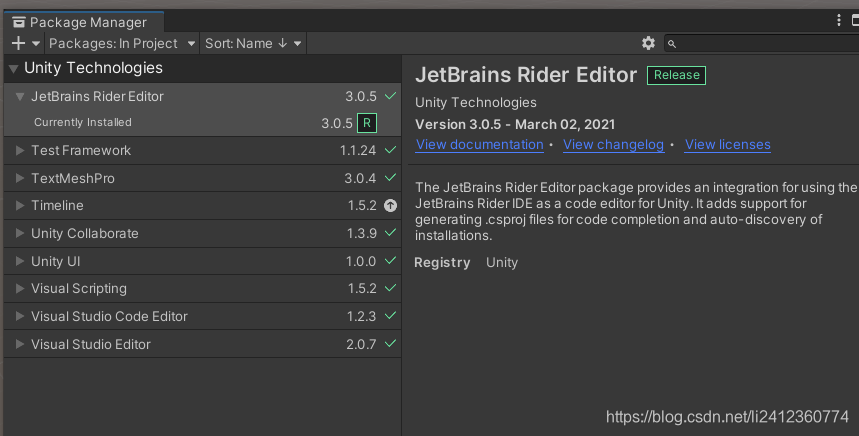
Task: Select the TextMeshPro package
Action: (202, 178)
